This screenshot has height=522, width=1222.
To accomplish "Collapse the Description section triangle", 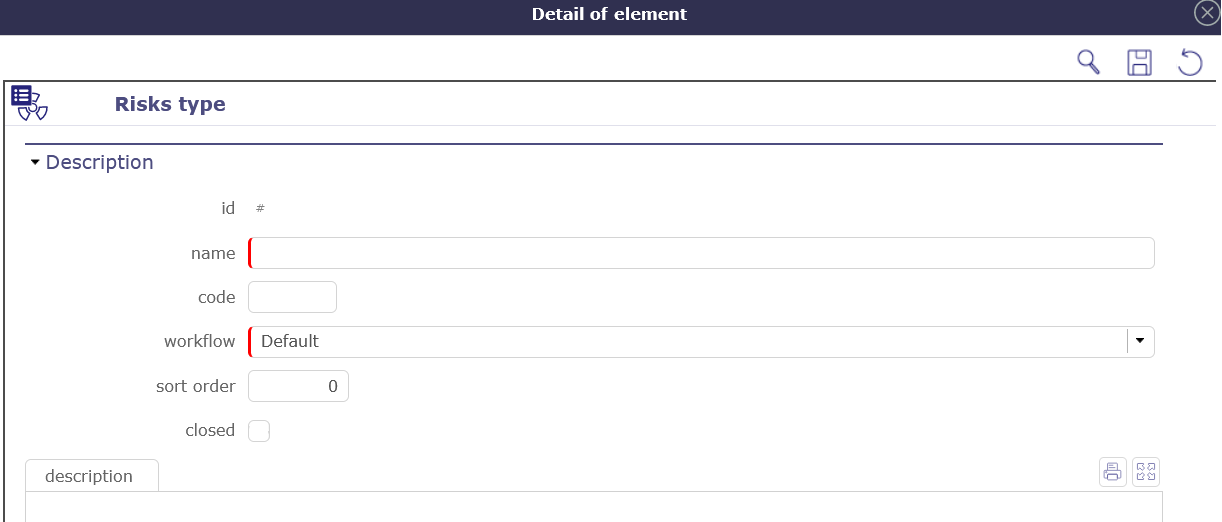I will (35, 162).
